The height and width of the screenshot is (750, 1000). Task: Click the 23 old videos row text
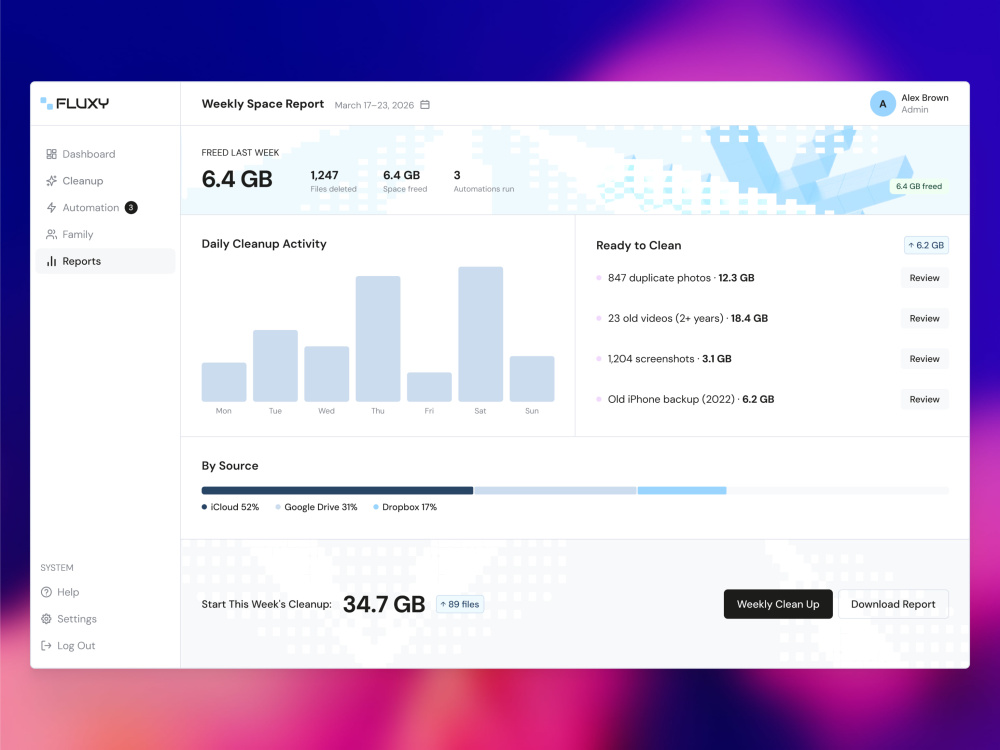pos(688,318)
